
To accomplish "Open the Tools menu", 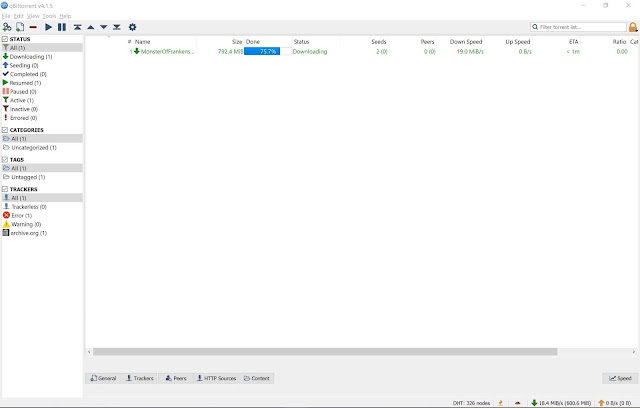I will pyautogui.click(x=49, y=16).
